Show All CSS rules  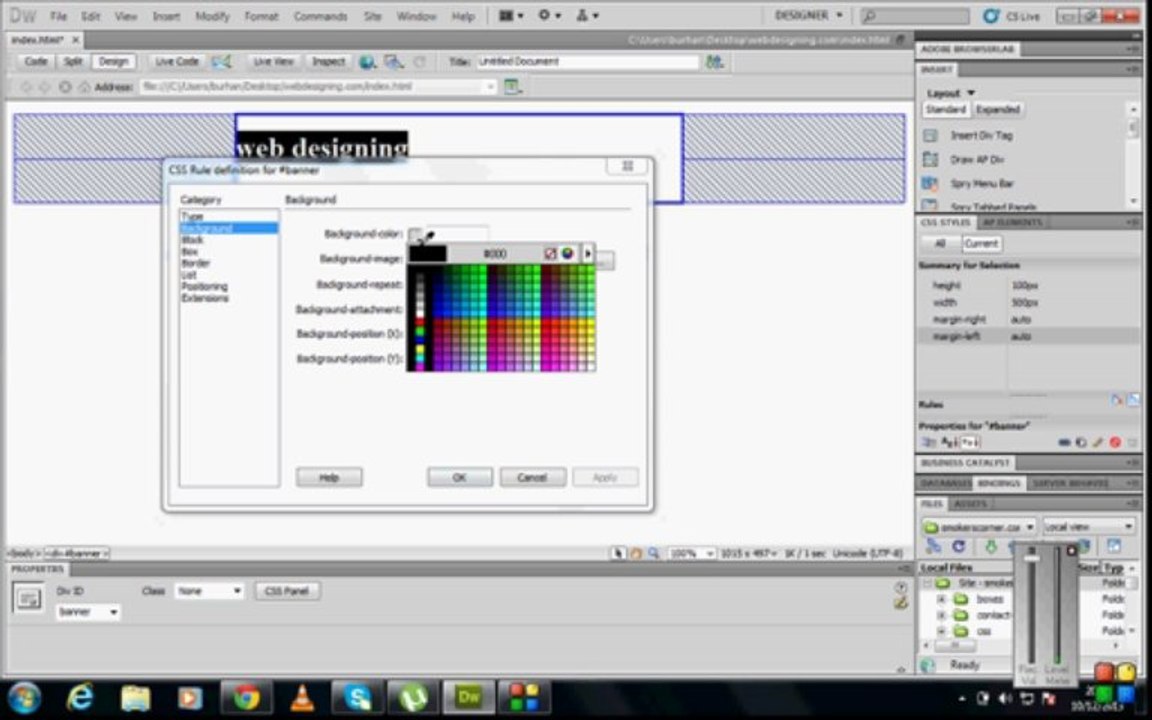pos(940,243)
